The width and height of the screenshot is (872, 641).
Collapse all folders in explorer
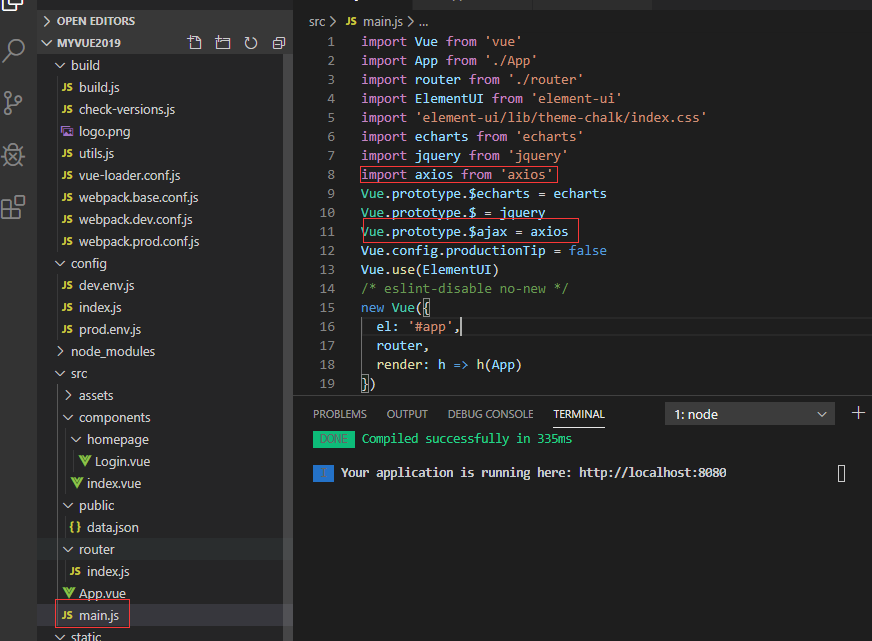(279, 43)
